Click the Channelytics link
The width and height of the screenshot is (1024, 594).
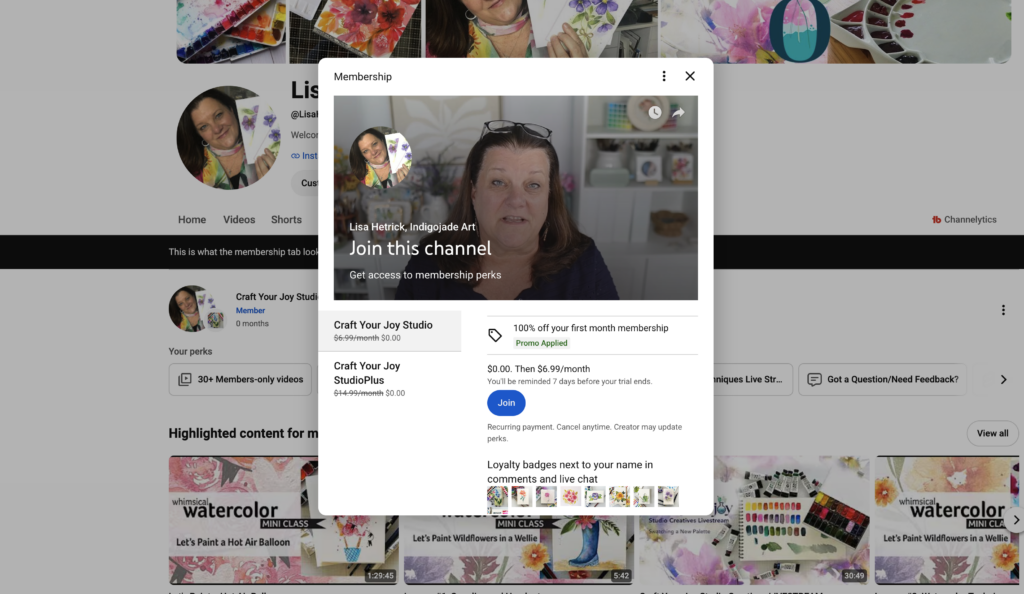click(x=964, y=219)
